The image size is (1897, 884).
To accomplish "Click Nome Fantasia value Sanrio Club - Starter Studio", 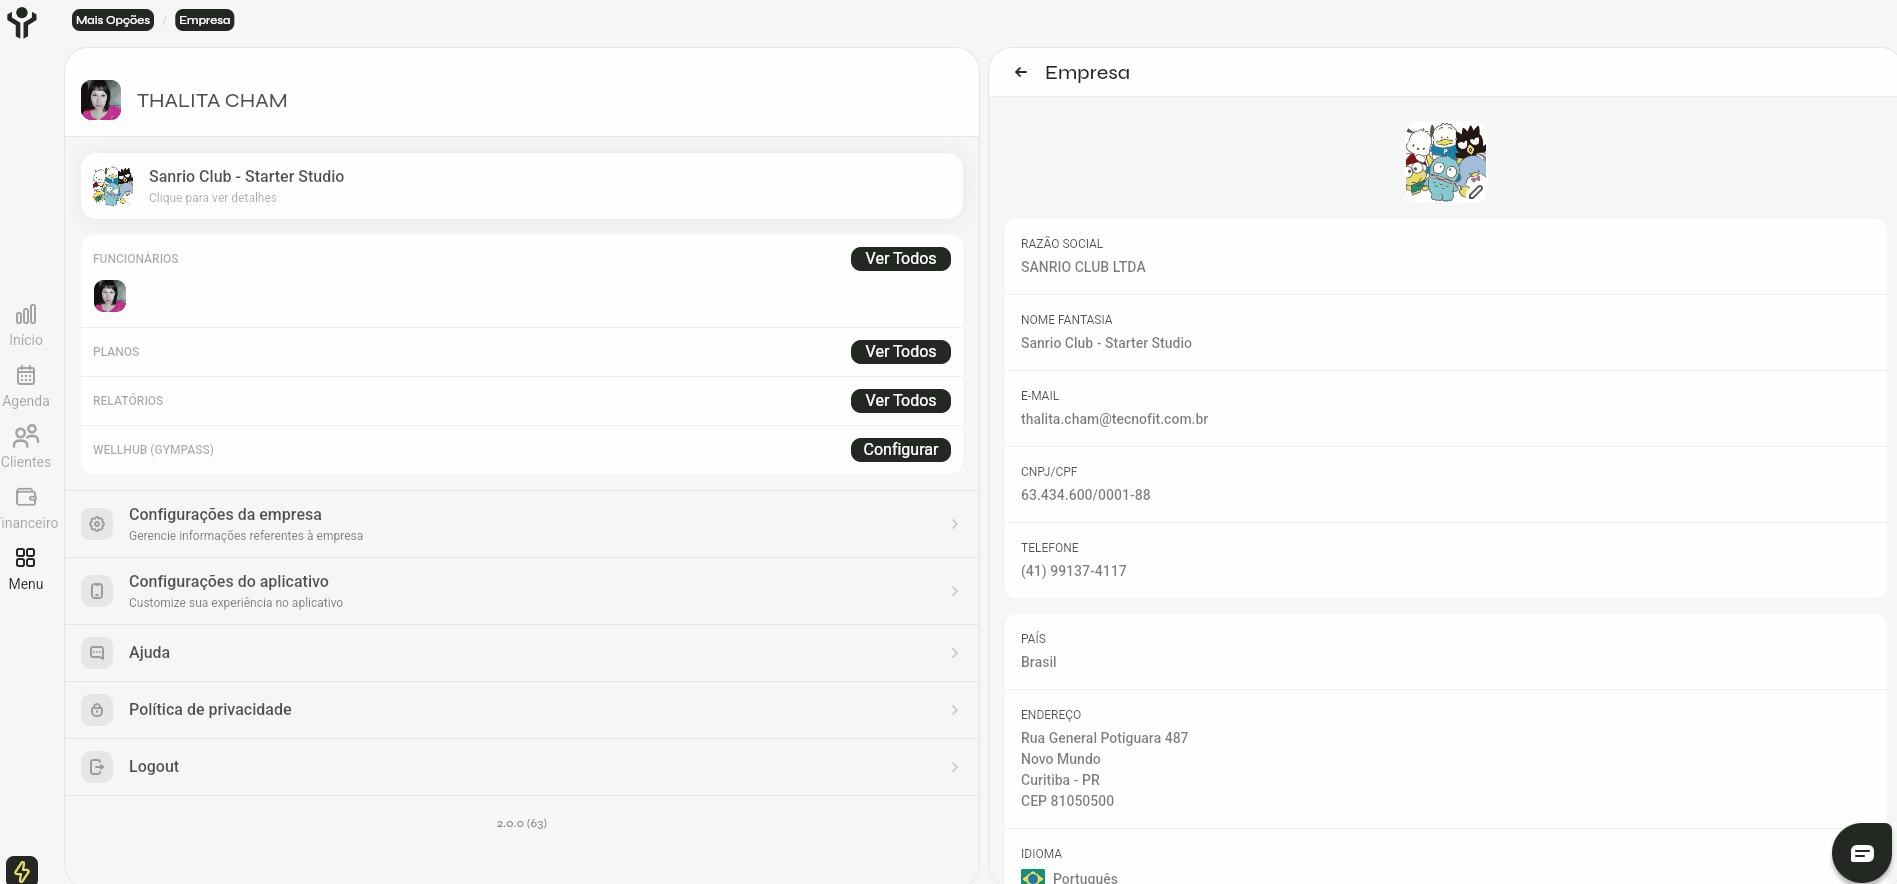I will point(1106,343).
